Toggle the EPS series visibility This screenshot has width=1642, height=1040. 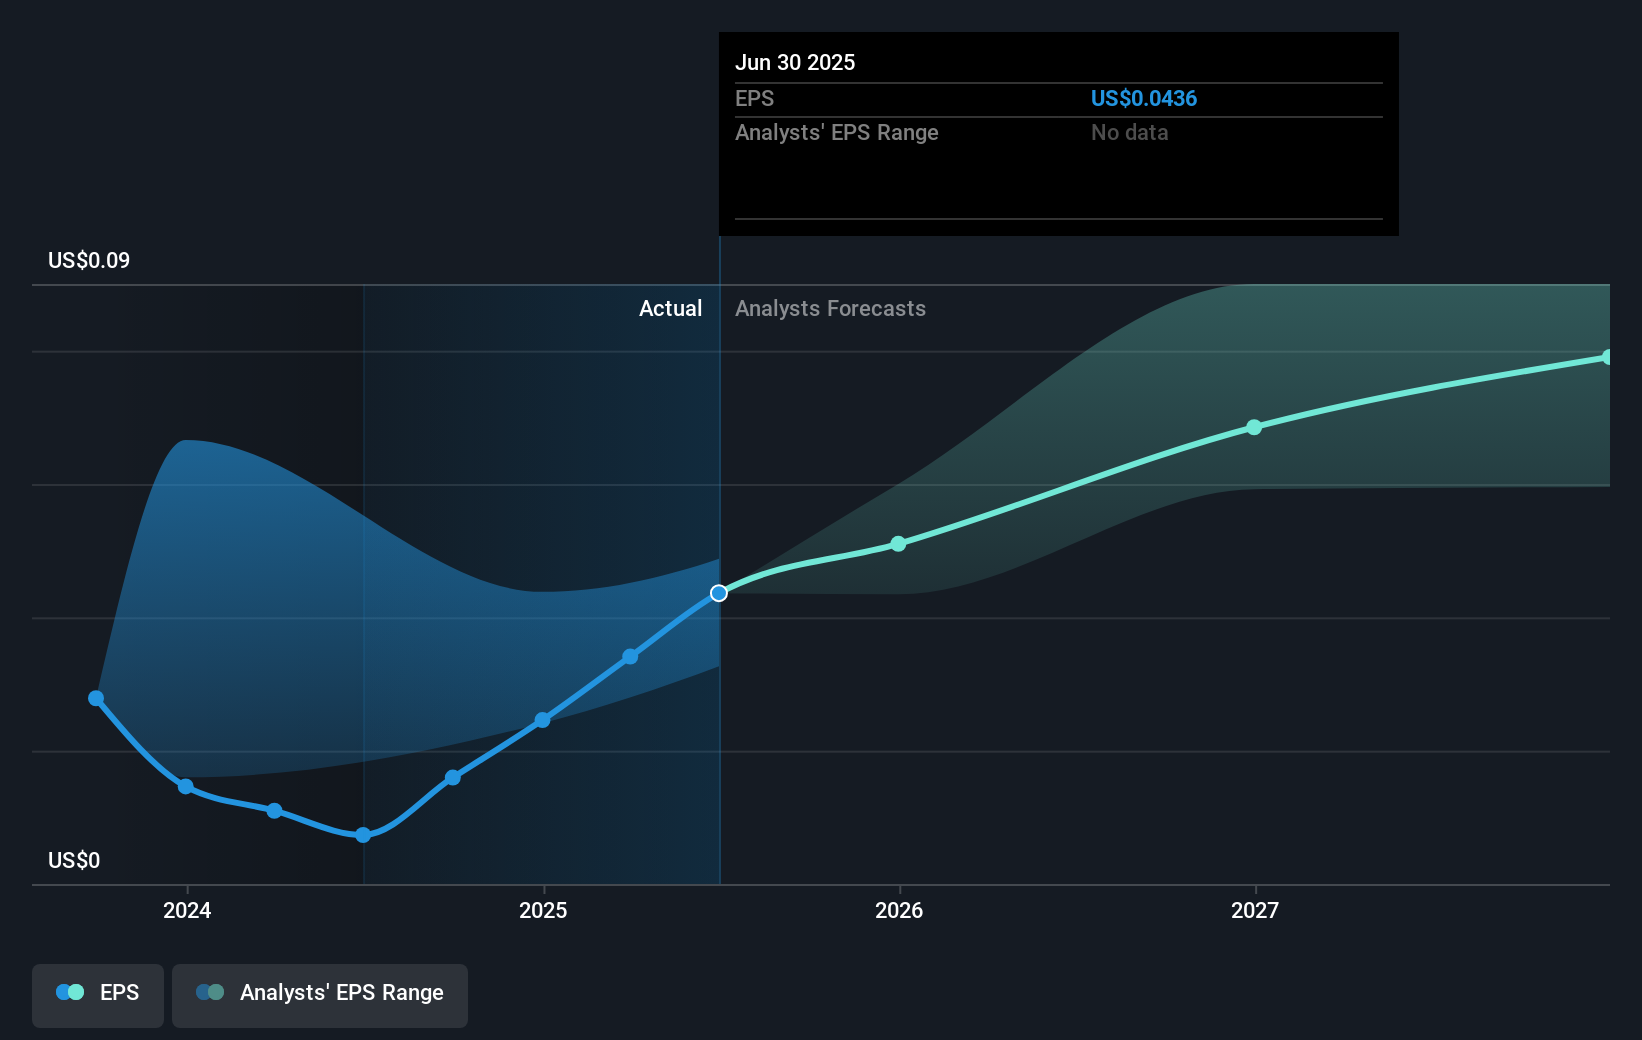click(x=97, y=995)
